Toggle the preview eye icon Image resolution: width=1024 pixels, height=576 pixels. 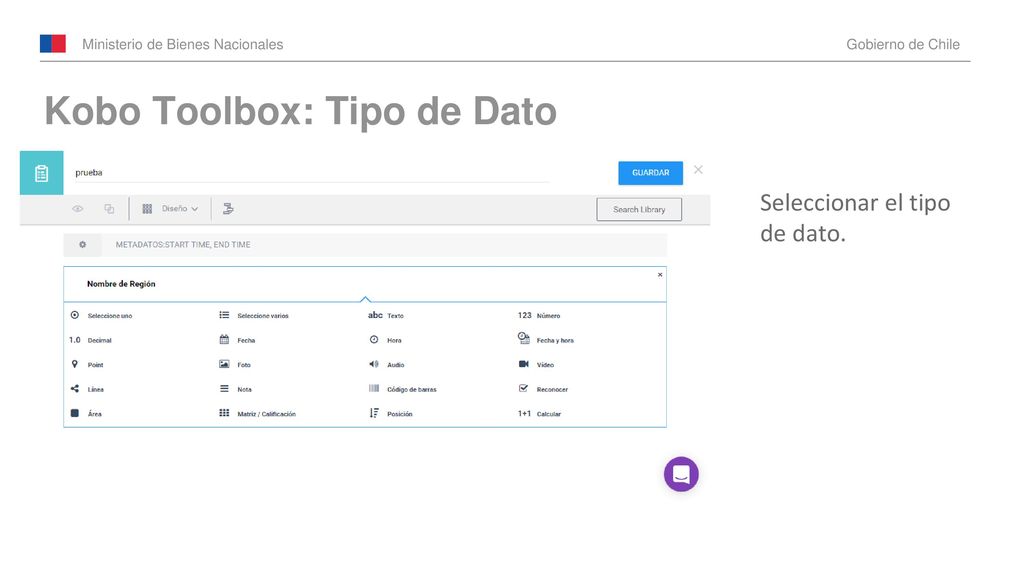(78, 209)
